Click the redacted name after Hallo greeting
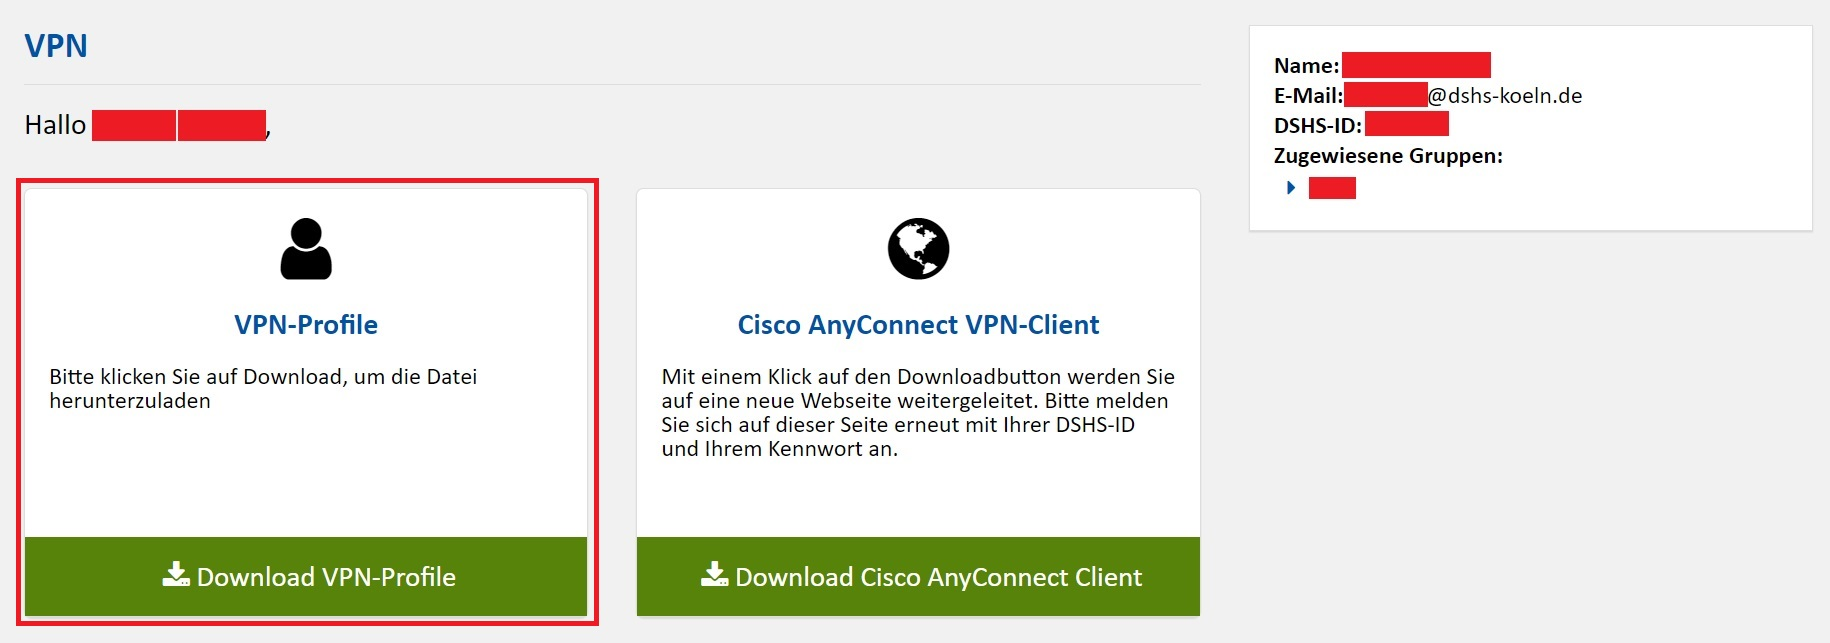1830x643 pixels. (179, 125)
